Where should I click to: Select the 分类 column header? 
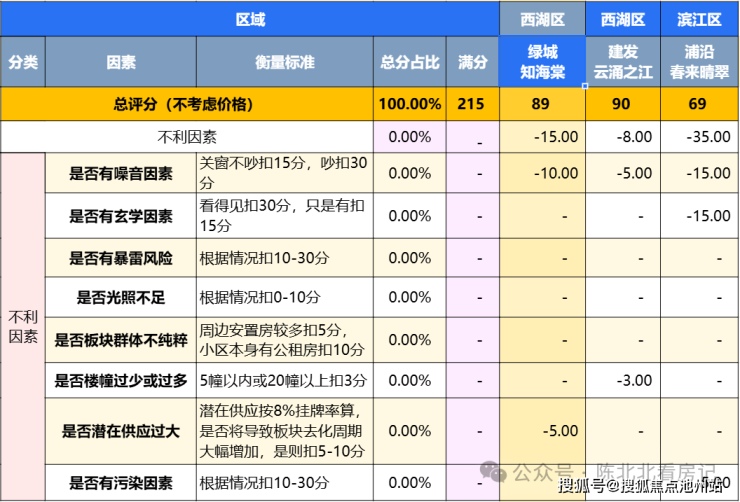[x=23, y=62]
